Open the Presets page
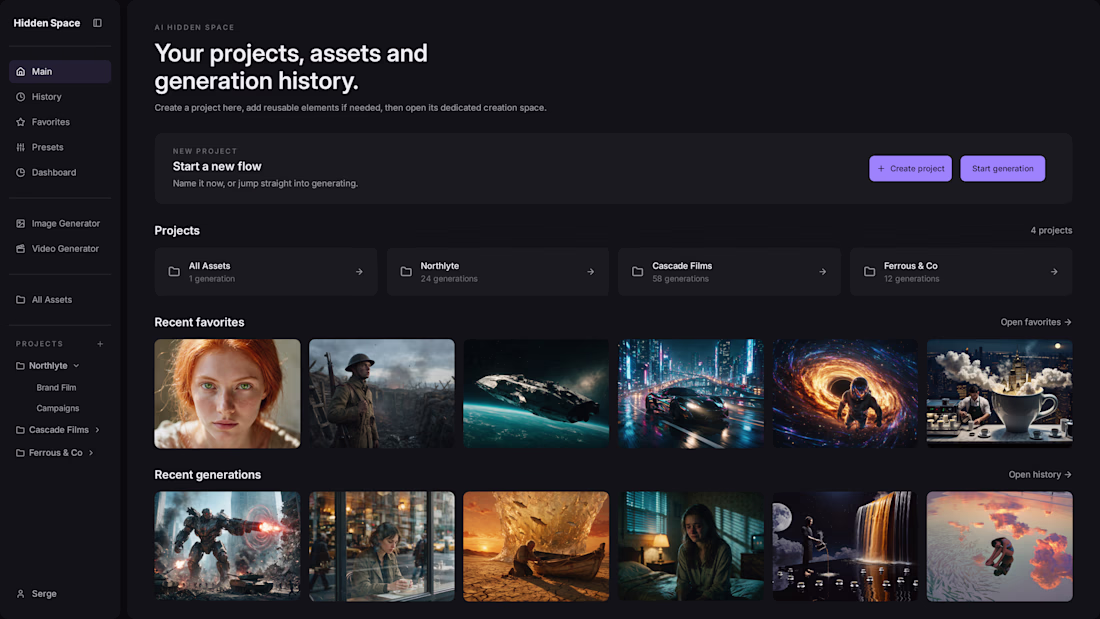Viewport: 1100px width, 619px height. pyautogui.click(x=60, y=147)
